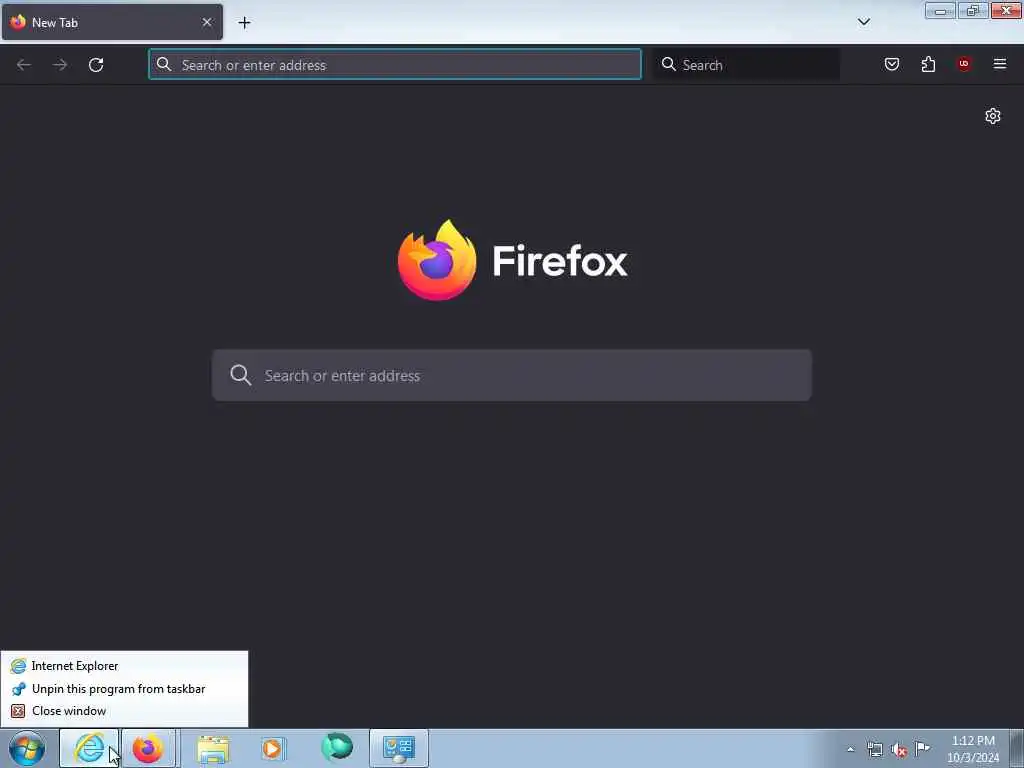Viewport: 1024px width, 768px height.
Task: Minimize the Firefox window
Action: [x=940, y=11]
